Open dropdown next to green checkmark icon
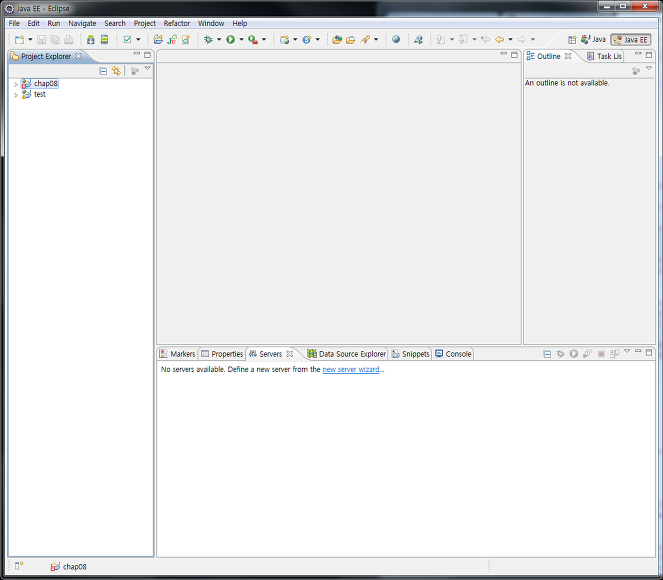This screenshot has height=580, width=663. pyautogui.click(x=138, y=40)
